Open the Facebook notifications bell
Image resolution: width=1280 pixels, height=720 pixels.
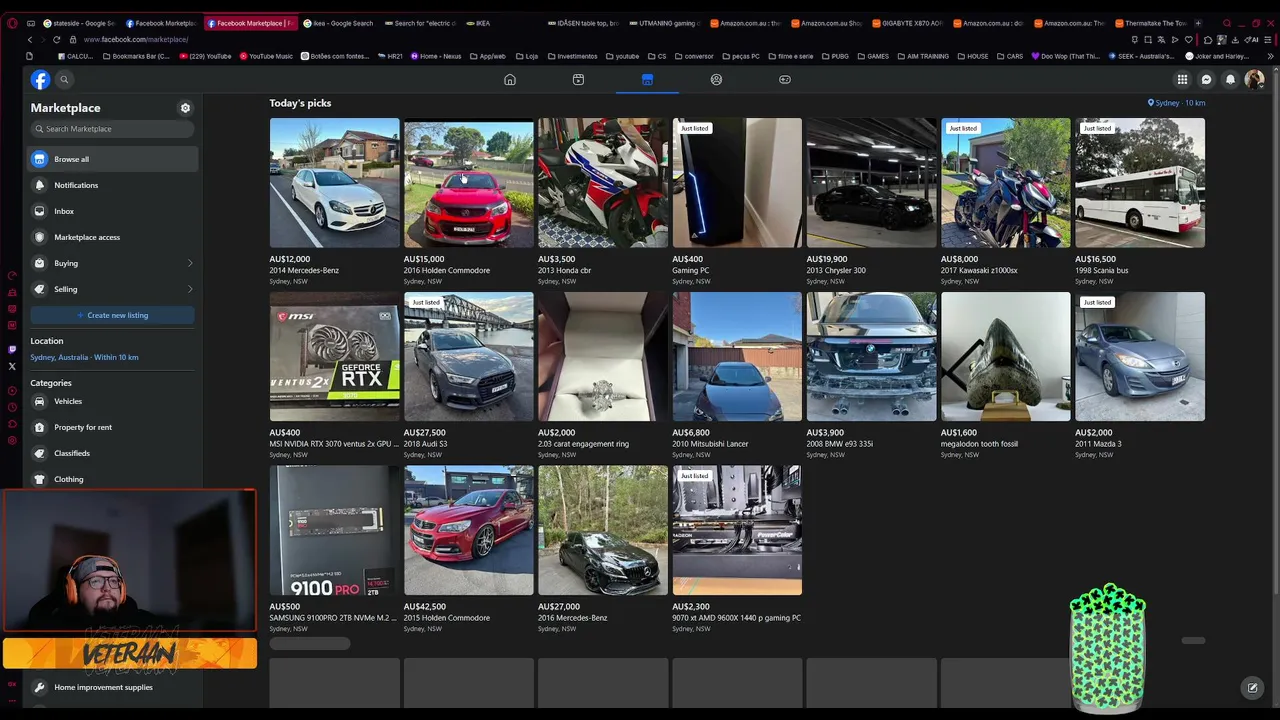(1230, 80)
